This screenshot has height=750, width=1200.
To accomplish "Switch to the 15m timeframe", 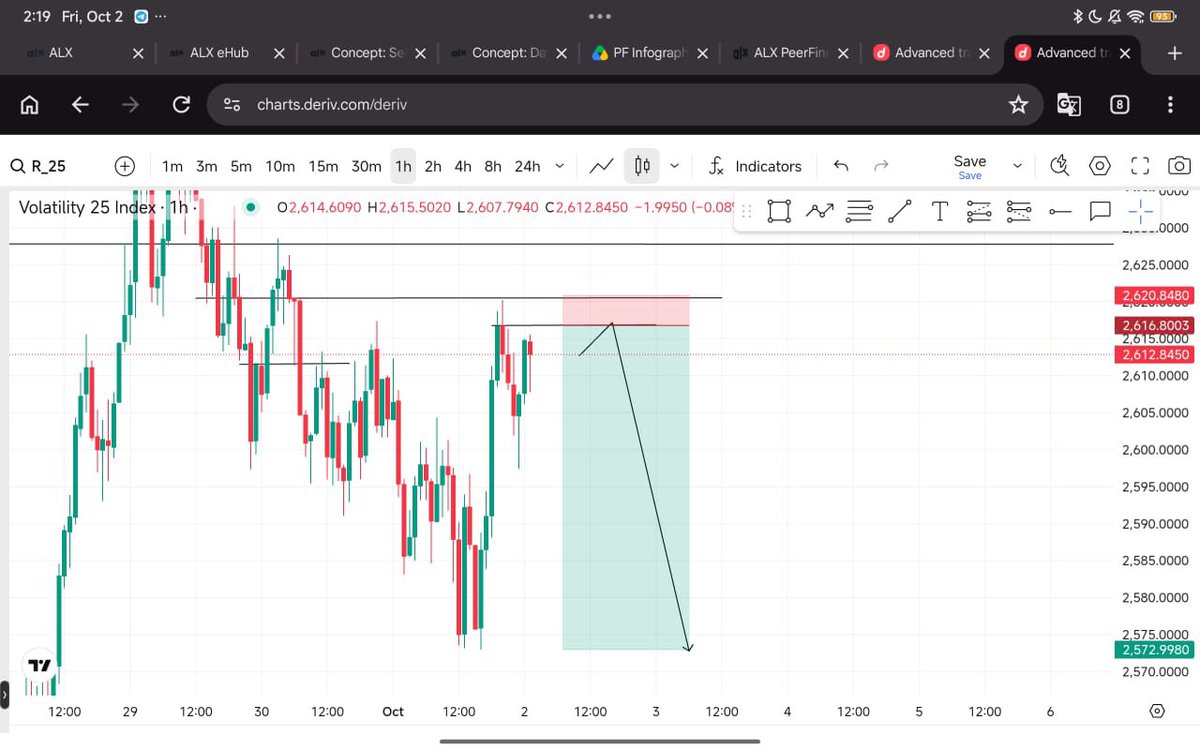I will 323,166.
